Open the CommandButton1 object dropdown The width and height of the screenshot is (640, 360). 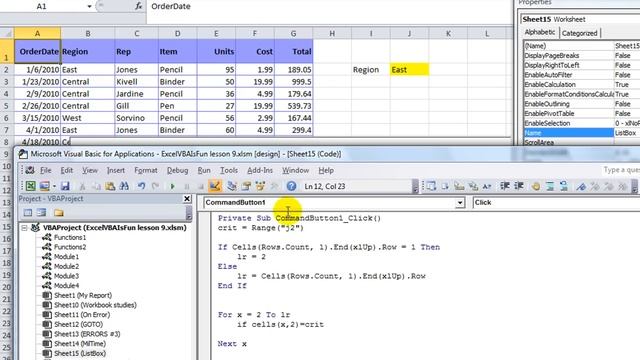click(x=460, y=202)
